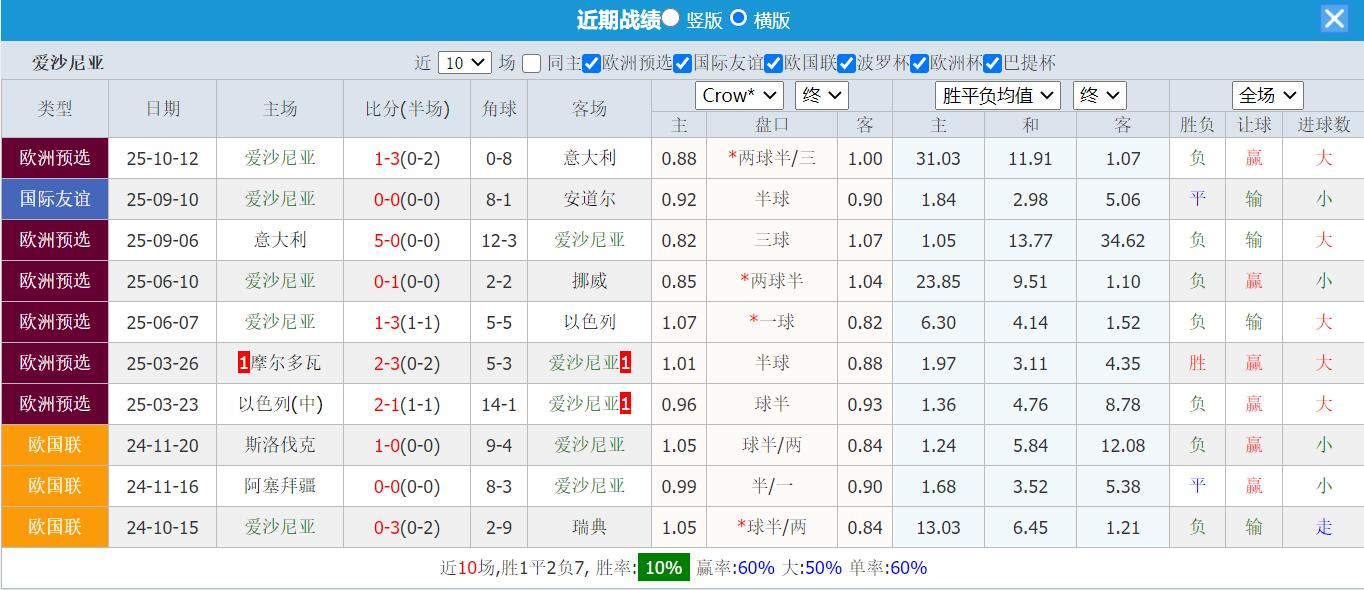This screenshot has width=1364, height=590.
Task: Open the Crow* bookmaker dropdown
Action: click(739, 96)
